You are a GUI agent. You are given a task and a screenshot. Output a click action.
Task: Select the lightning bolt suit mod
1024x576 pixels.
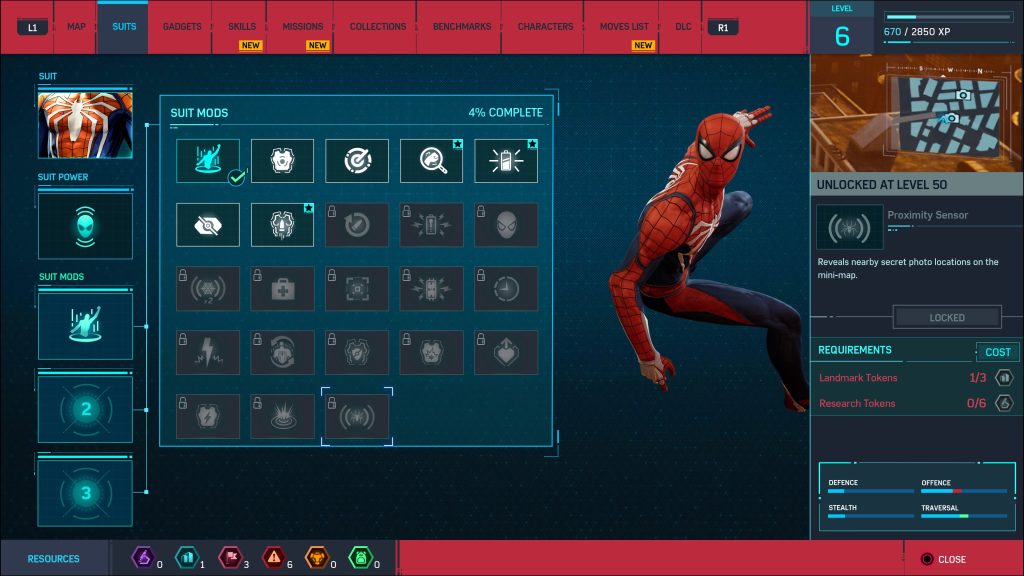pyautogui.click(x=207, y=352)
